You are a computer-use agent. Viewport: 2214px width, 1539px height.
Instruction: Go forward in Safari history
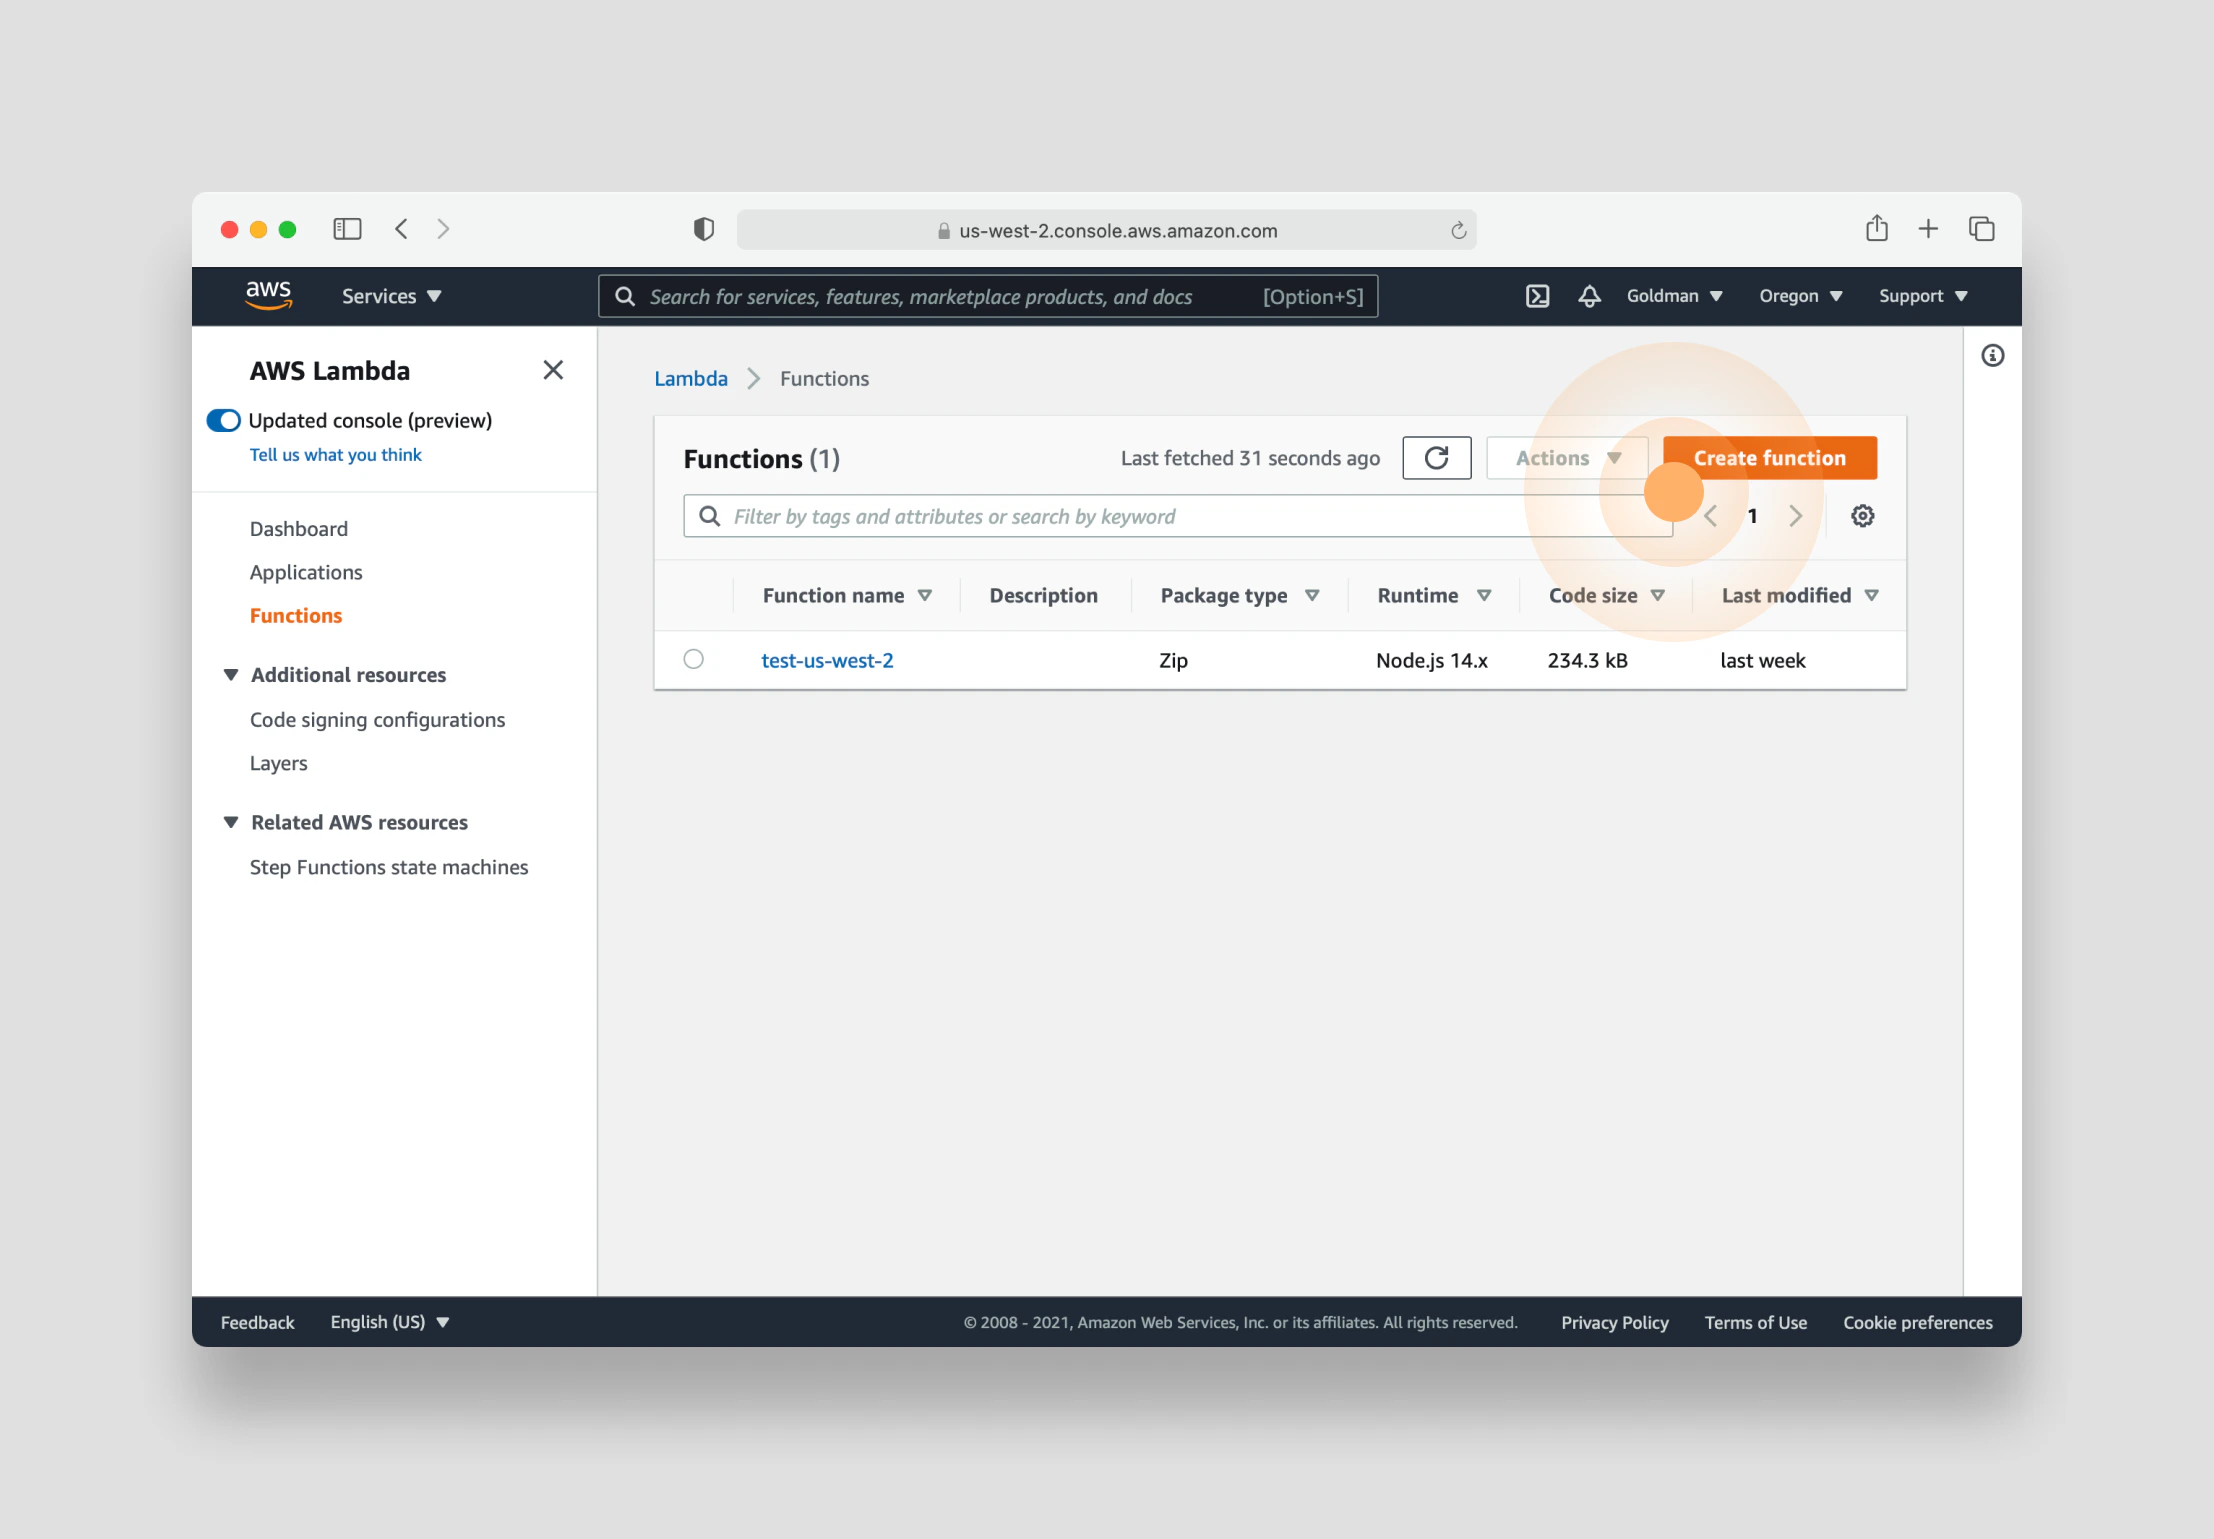click(x=443, y=229)
